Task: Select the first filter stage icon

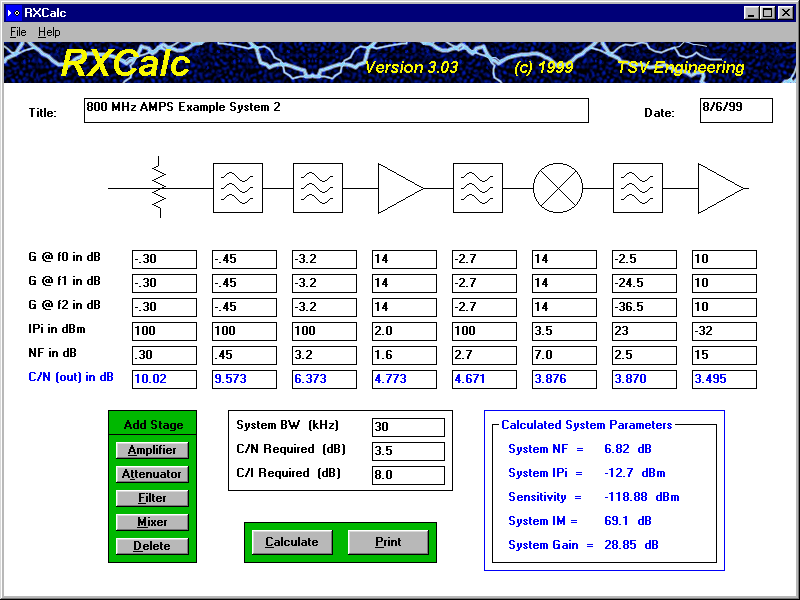Action: point(238,188)
